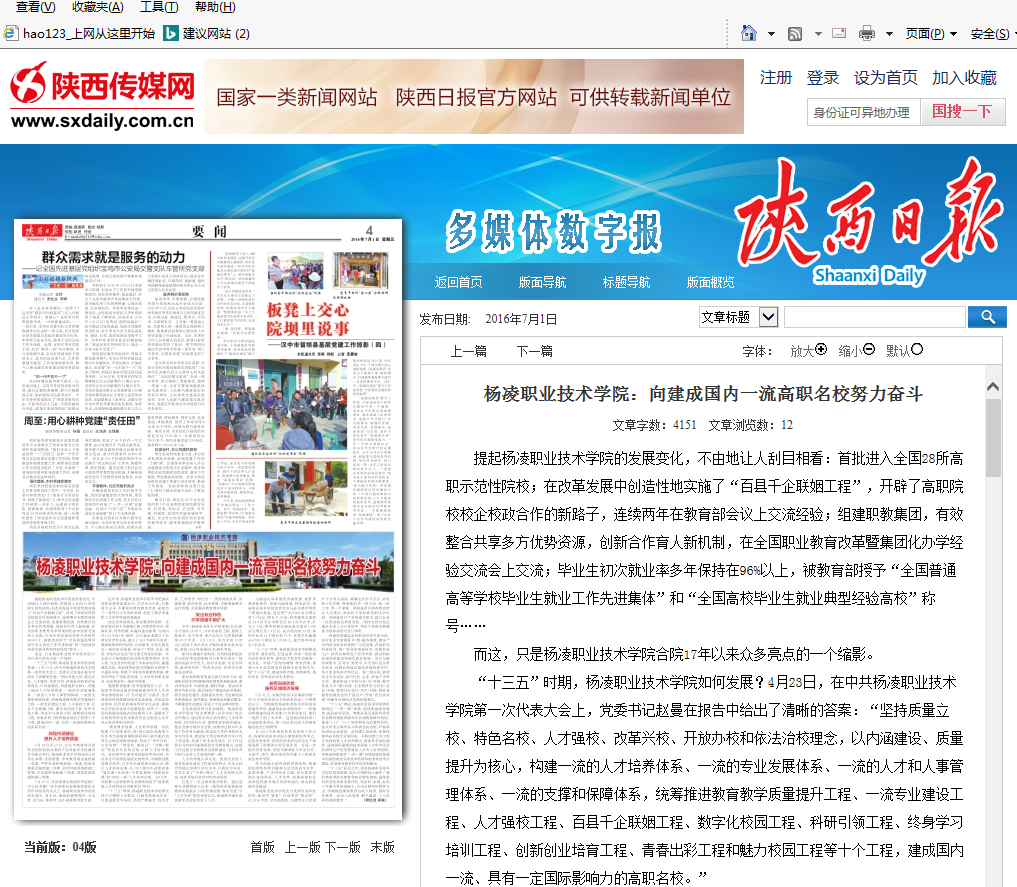The width and height of the screenshot is (1017, 887).
Task: Open the 建议网站 favorites bar shortcut
Action: 206,33
